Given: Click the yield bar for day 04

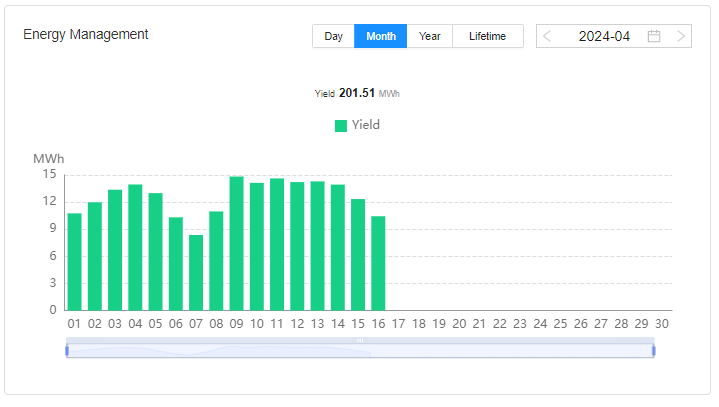Looking at the screenshot, I should pos(135,247).
